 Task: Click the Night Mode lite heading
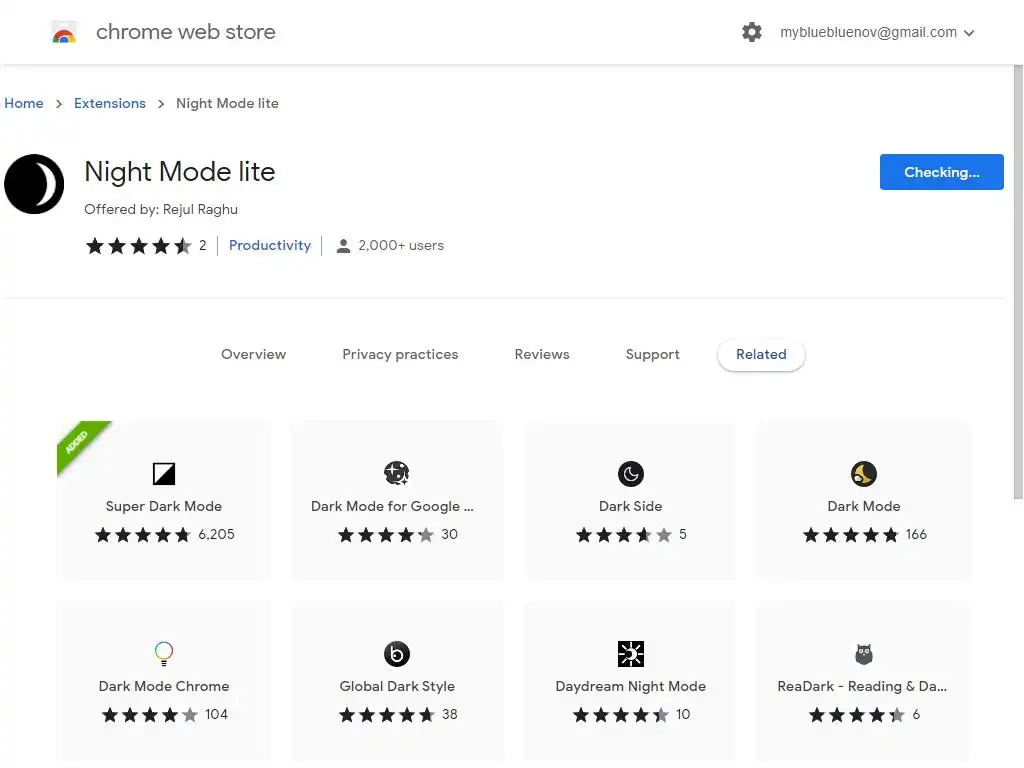tap(180, 172)
